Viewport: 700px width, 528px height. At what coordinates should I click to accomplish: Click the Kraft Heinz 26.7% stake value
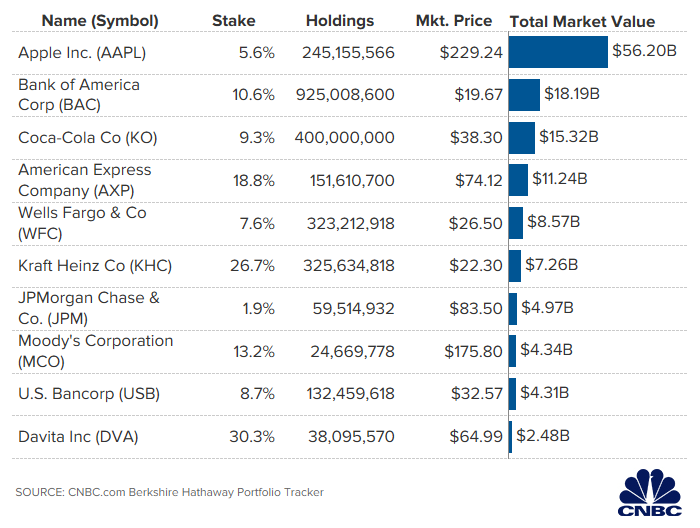(254, 265)
